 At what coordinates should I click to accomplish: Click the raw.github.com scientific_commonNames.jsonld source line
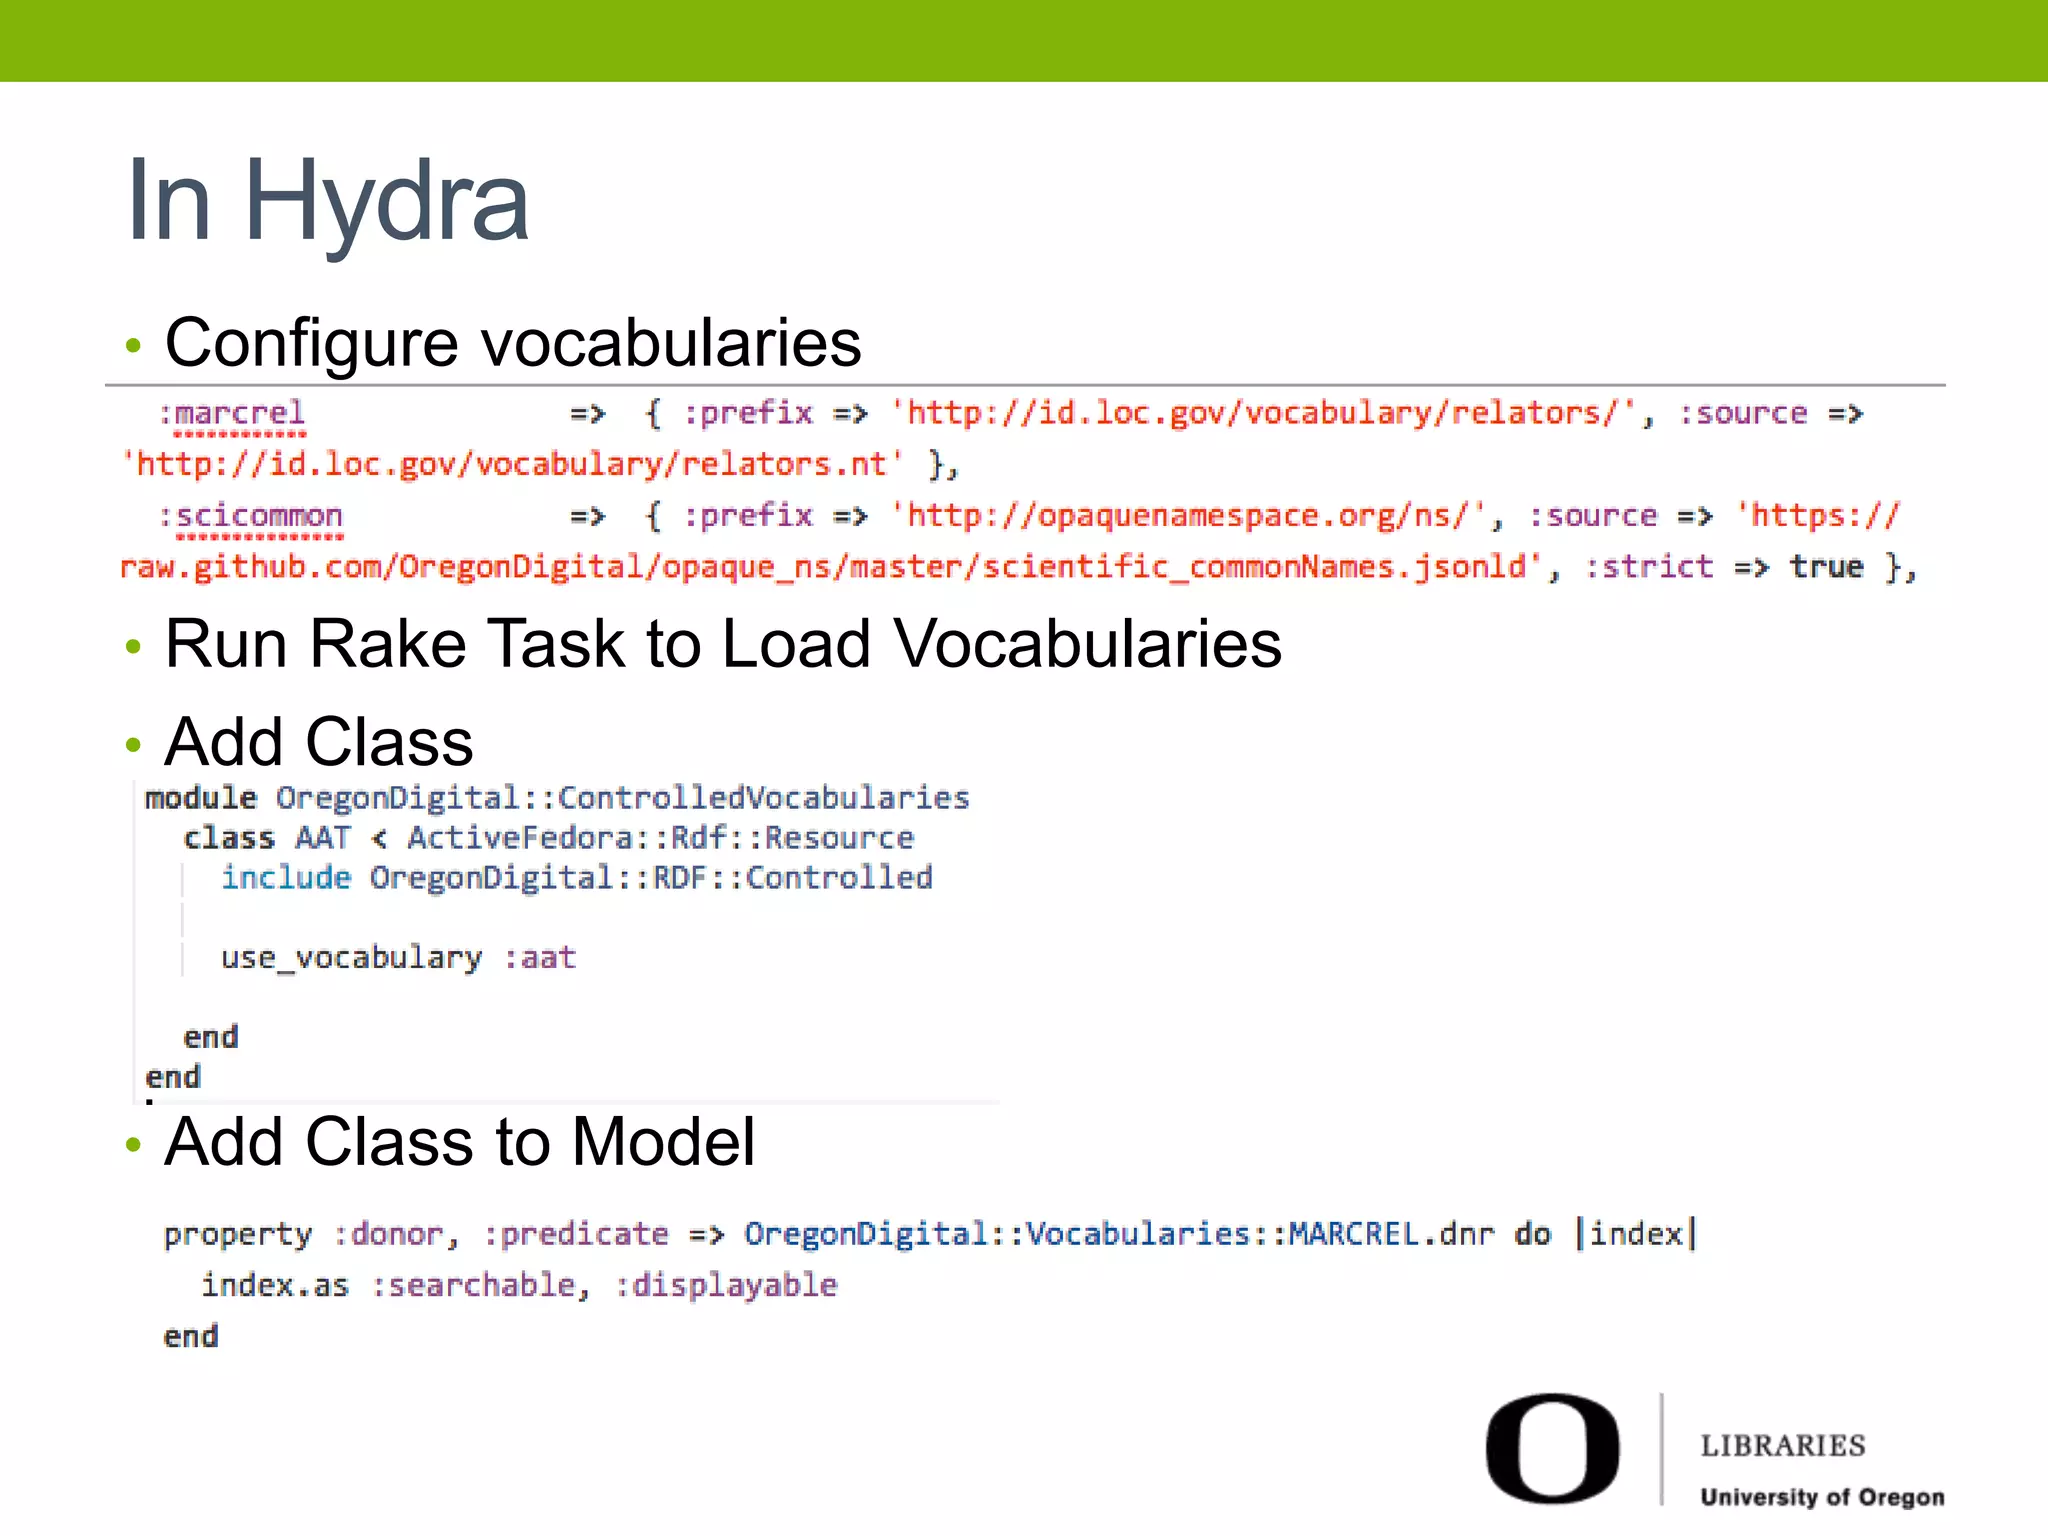click(832, 567)
